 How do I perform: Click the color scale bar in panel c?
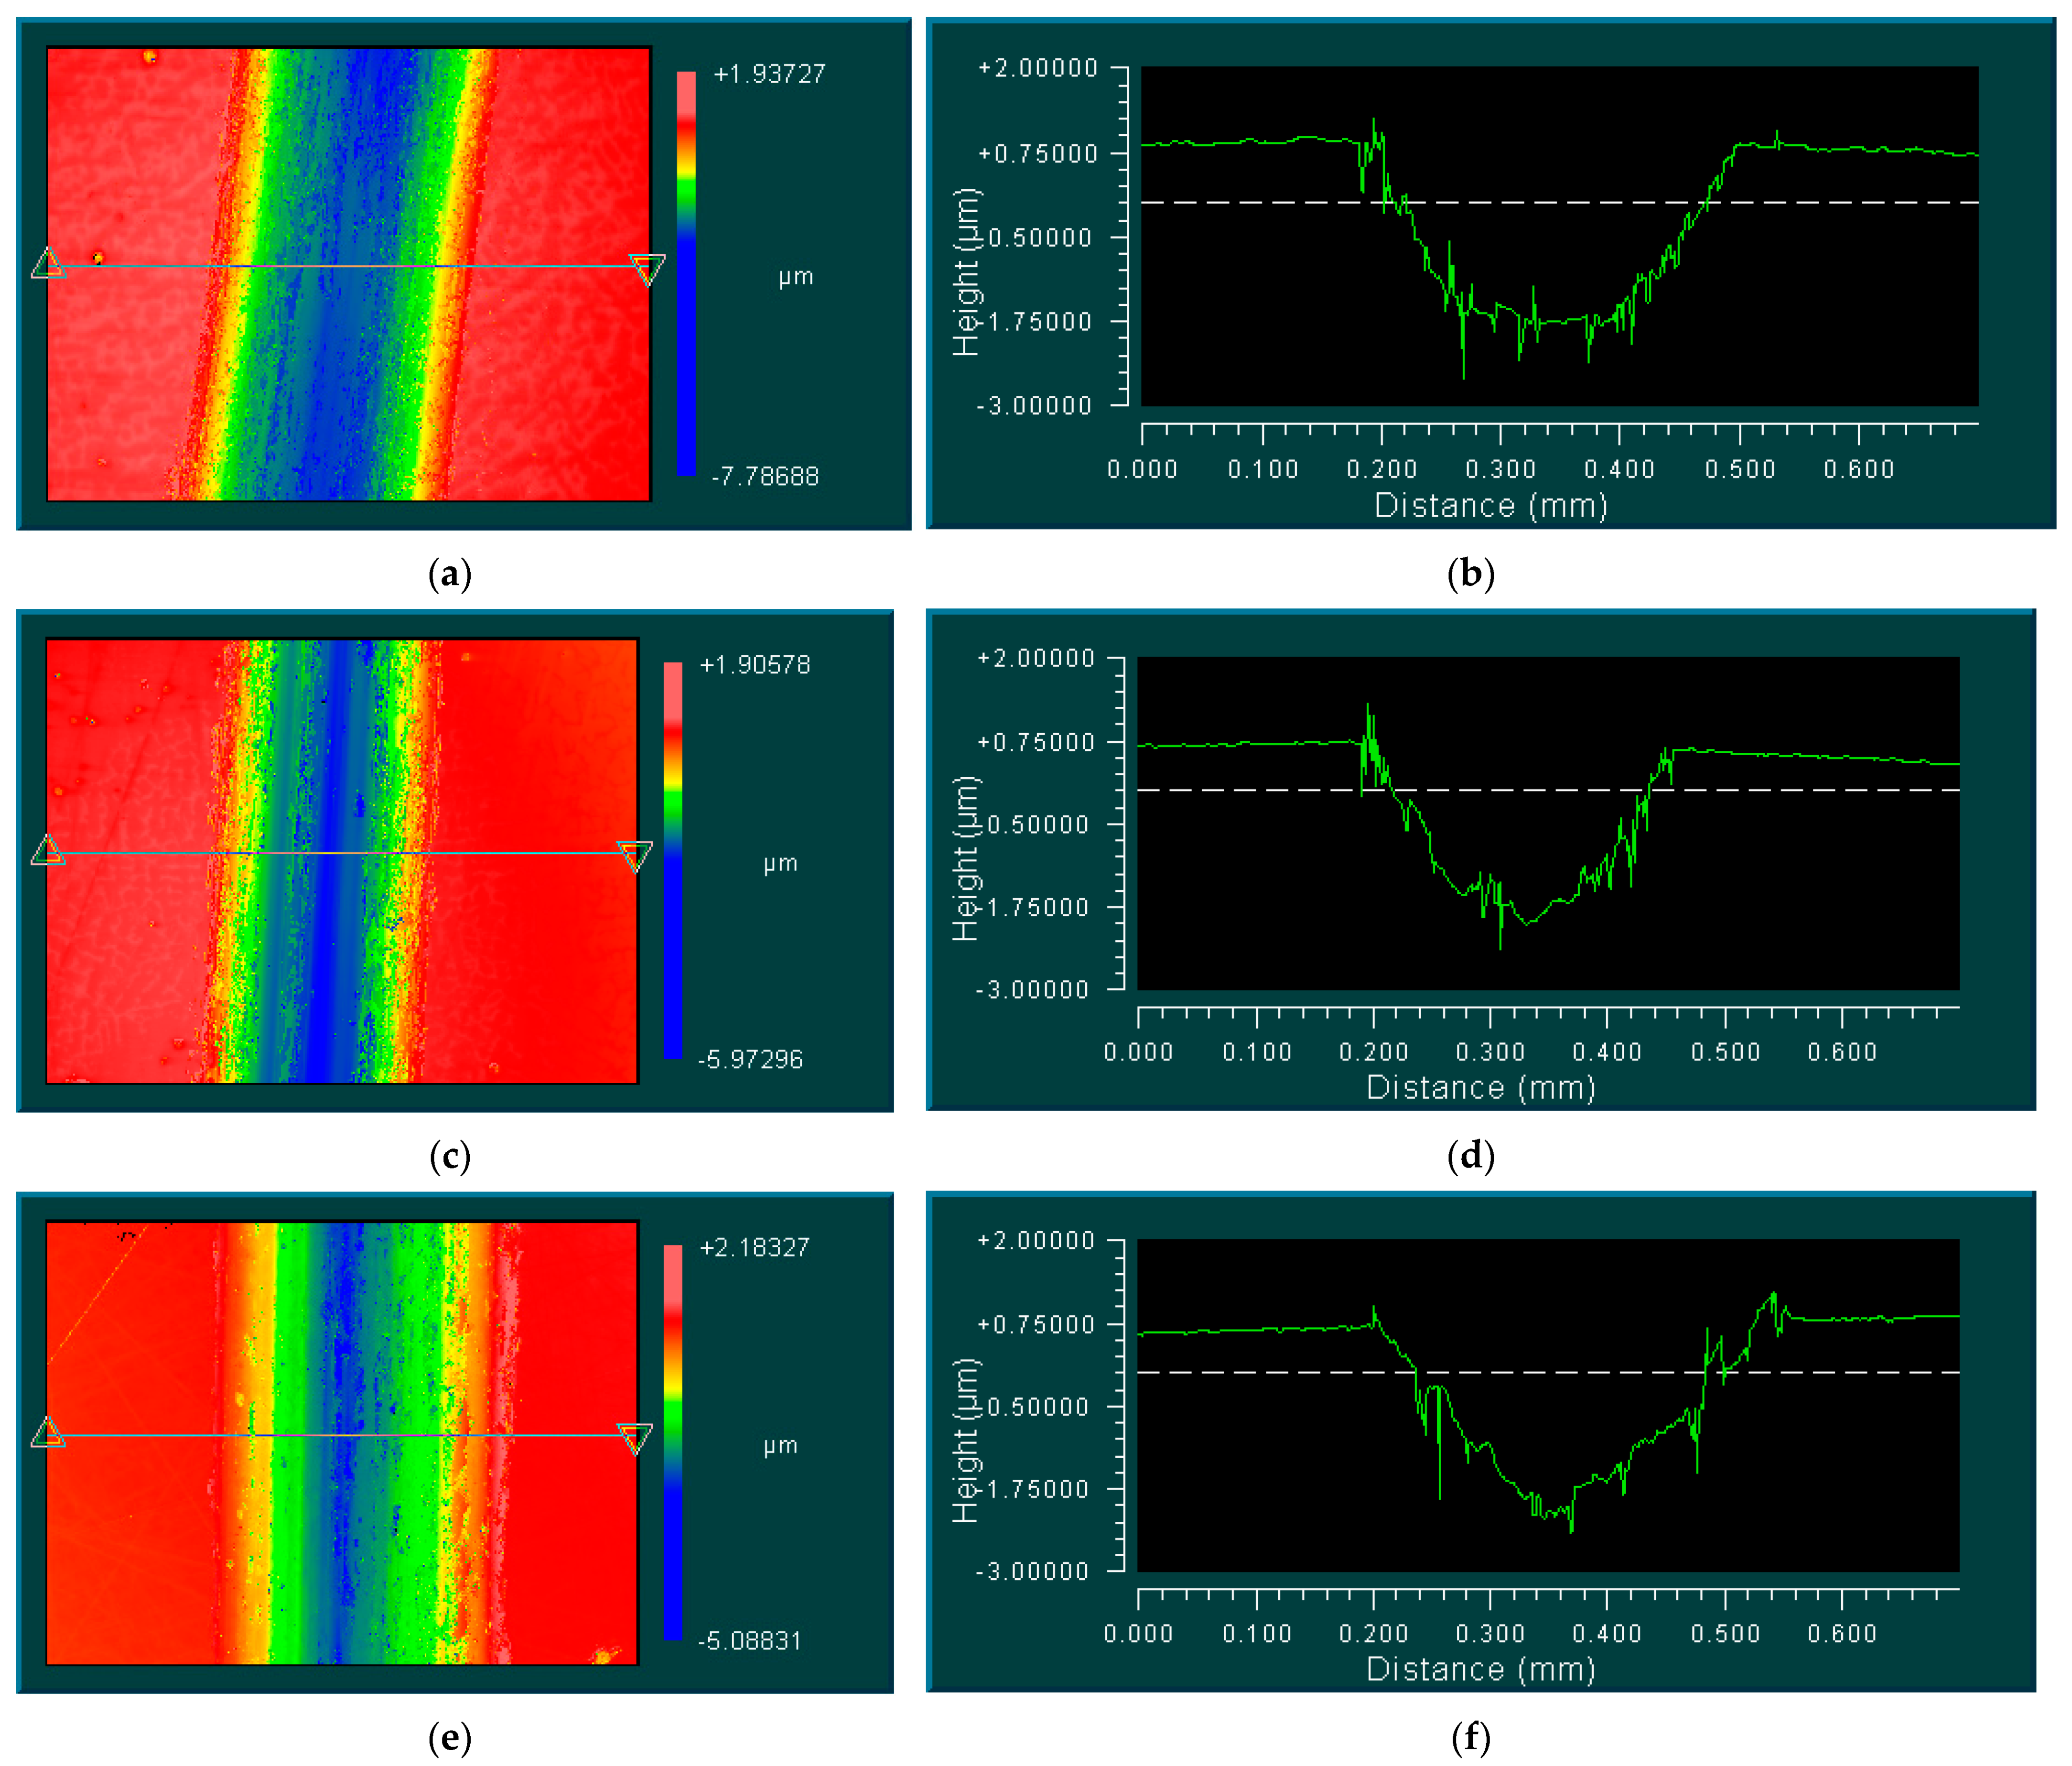click(x=673, y=860)
